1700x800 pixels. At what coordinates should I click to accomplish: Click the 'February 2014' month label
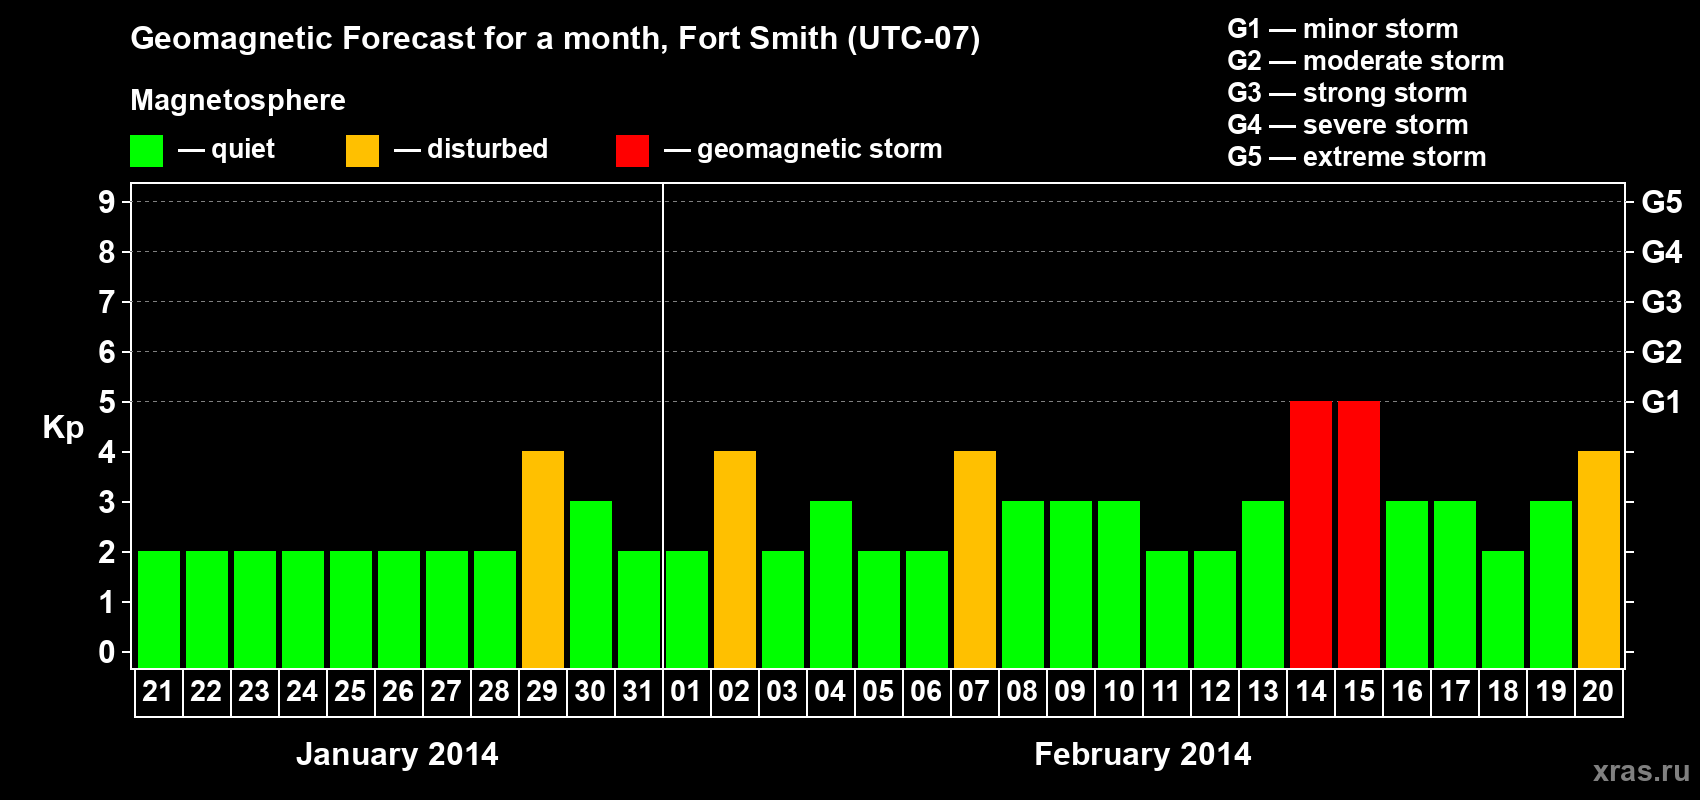1142,754
